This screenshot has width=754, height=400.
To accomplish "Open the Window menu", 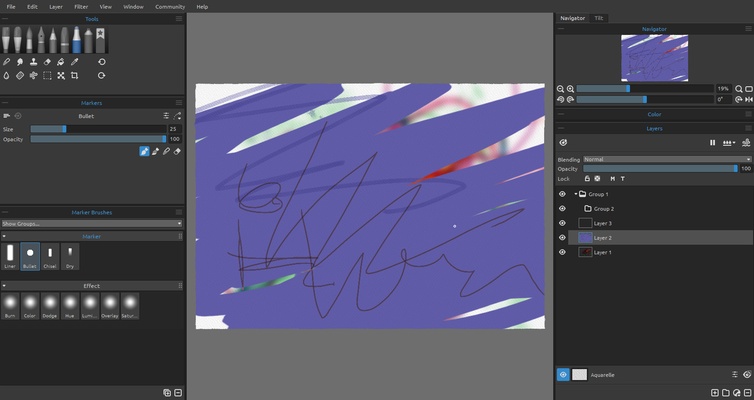I will coord(133,7).
